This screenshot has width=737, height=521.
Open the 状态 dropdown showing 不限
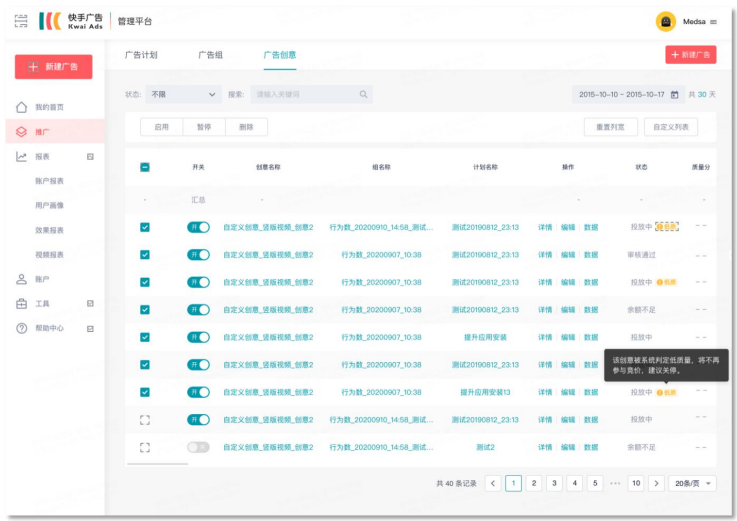[183, 95]
